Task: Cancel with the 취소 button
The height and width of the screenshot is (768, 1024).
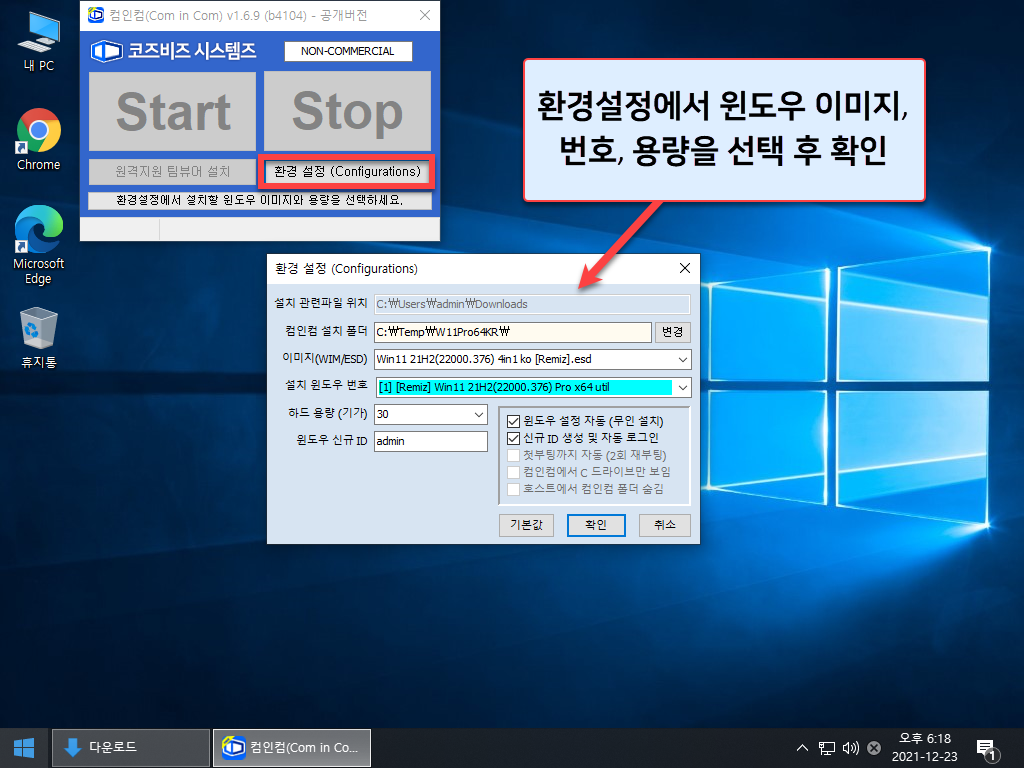Action: tap(664, 525)
